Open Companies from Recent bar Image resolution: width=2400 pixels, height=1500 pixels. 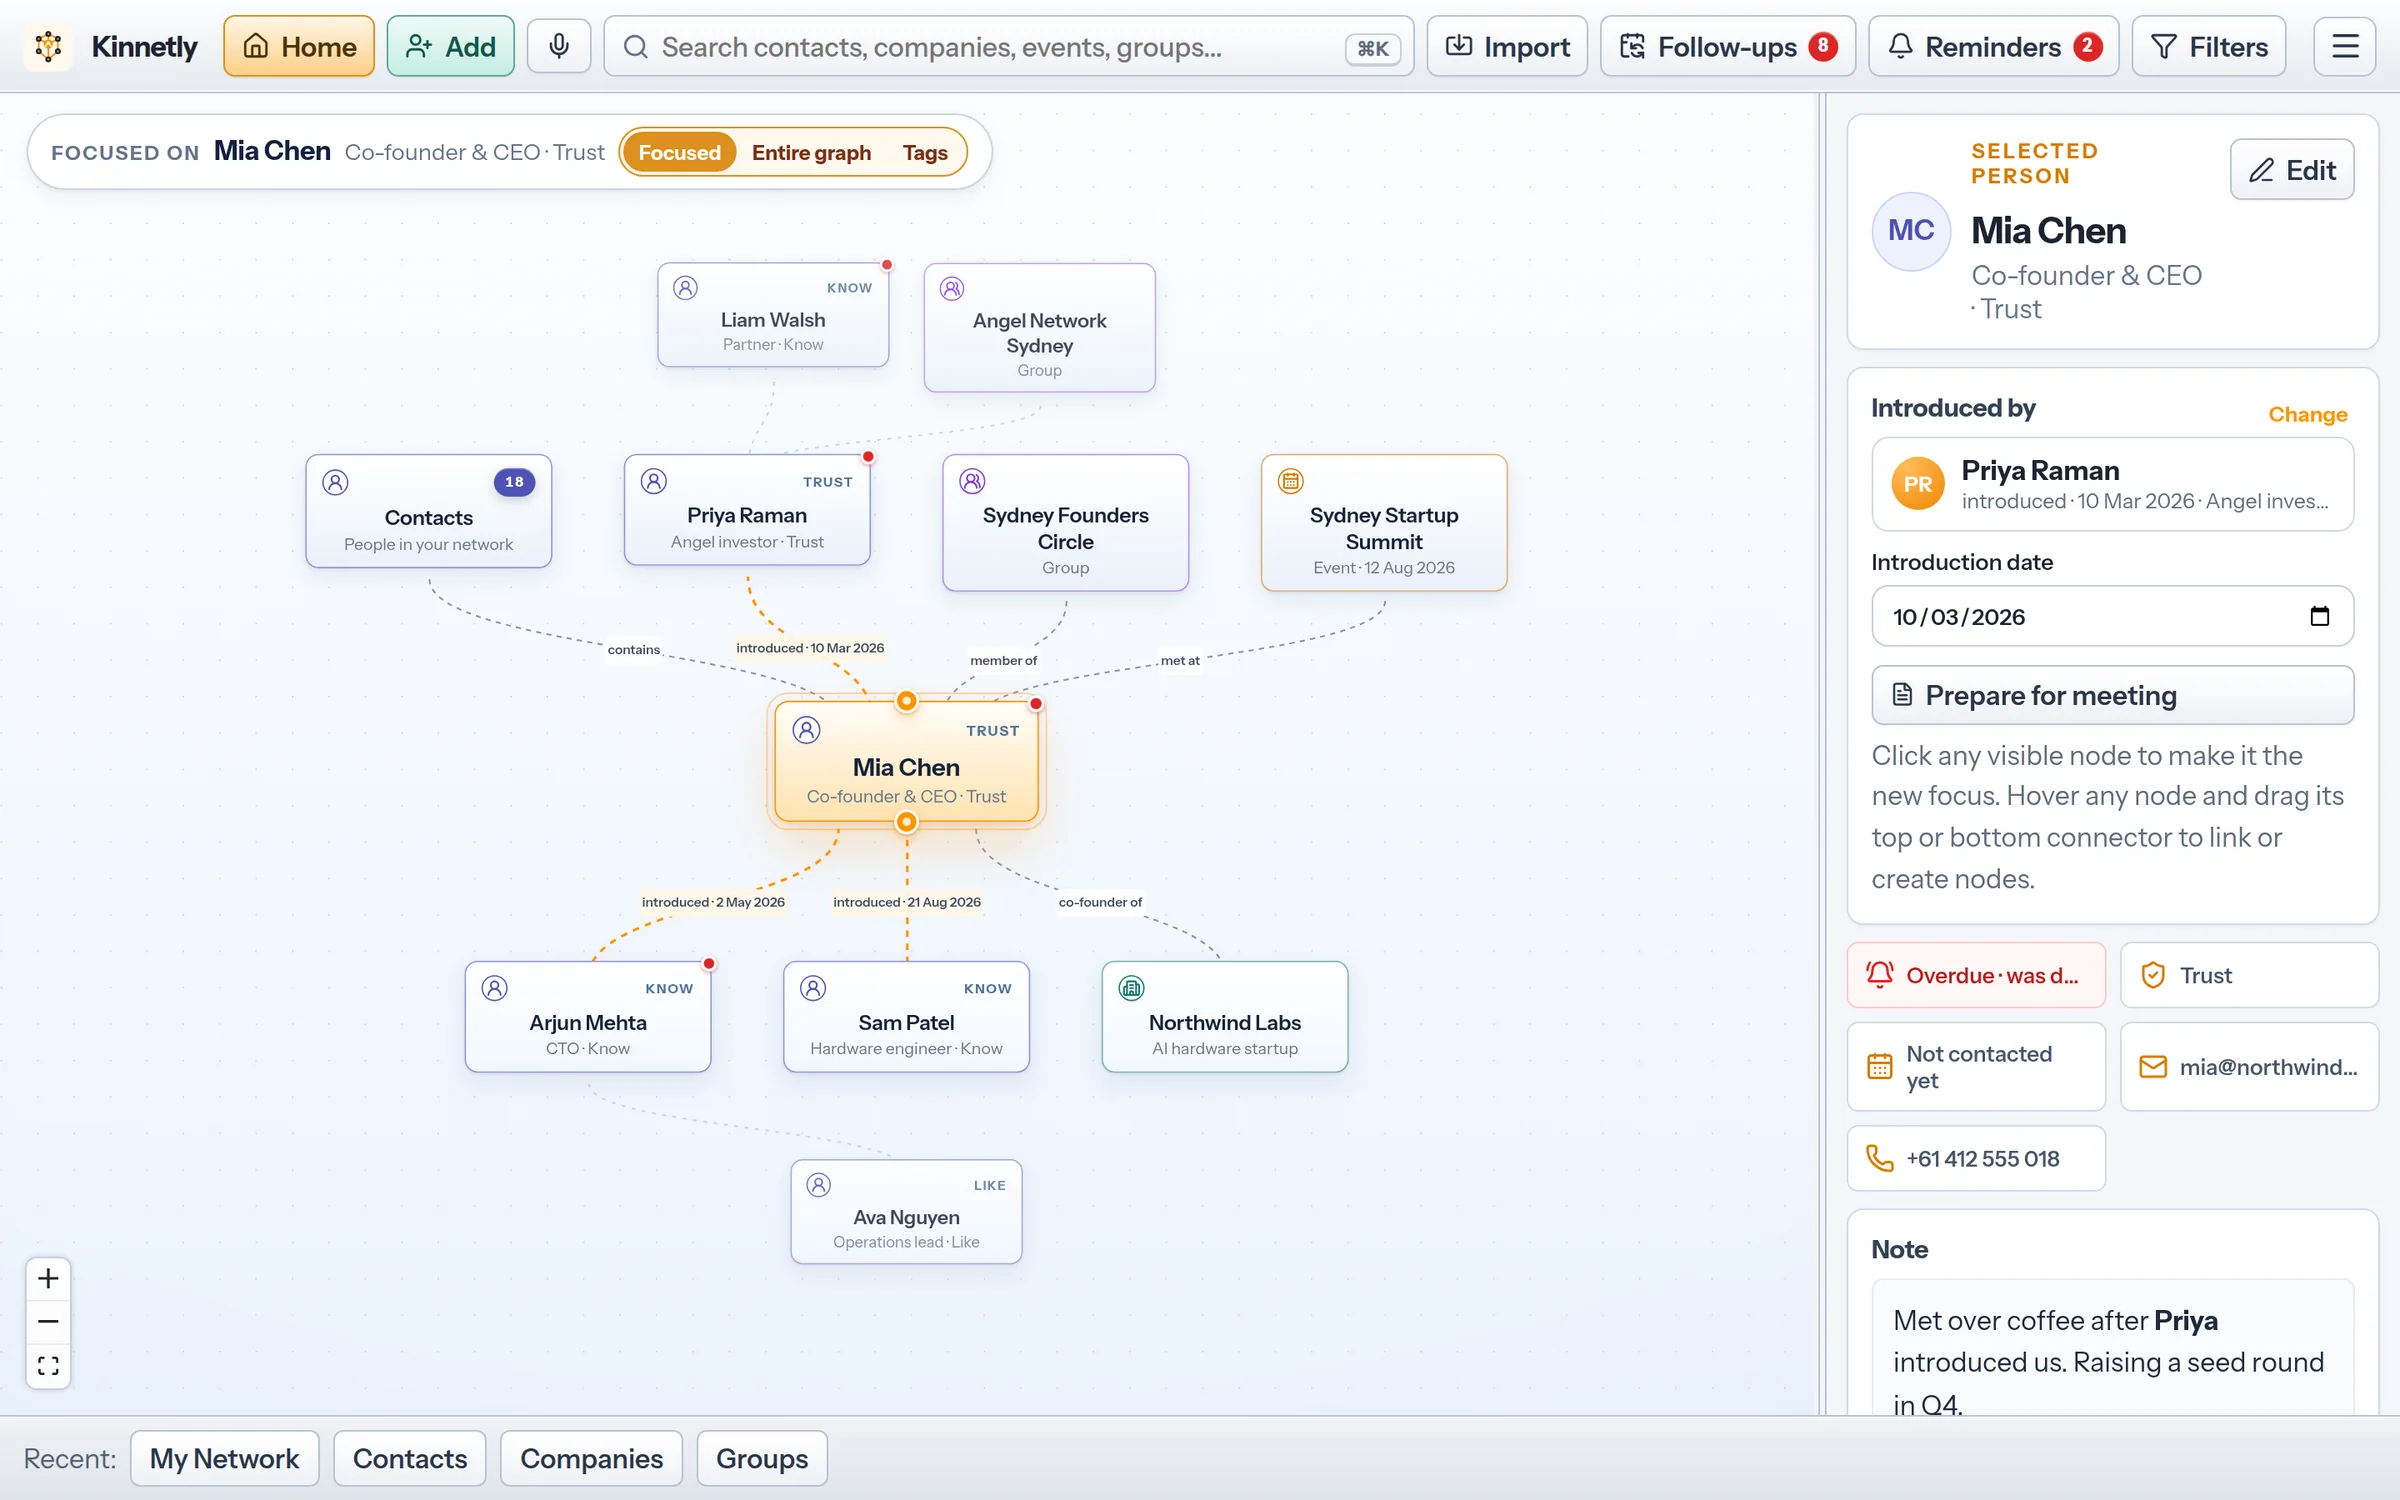pos(591,1458)
